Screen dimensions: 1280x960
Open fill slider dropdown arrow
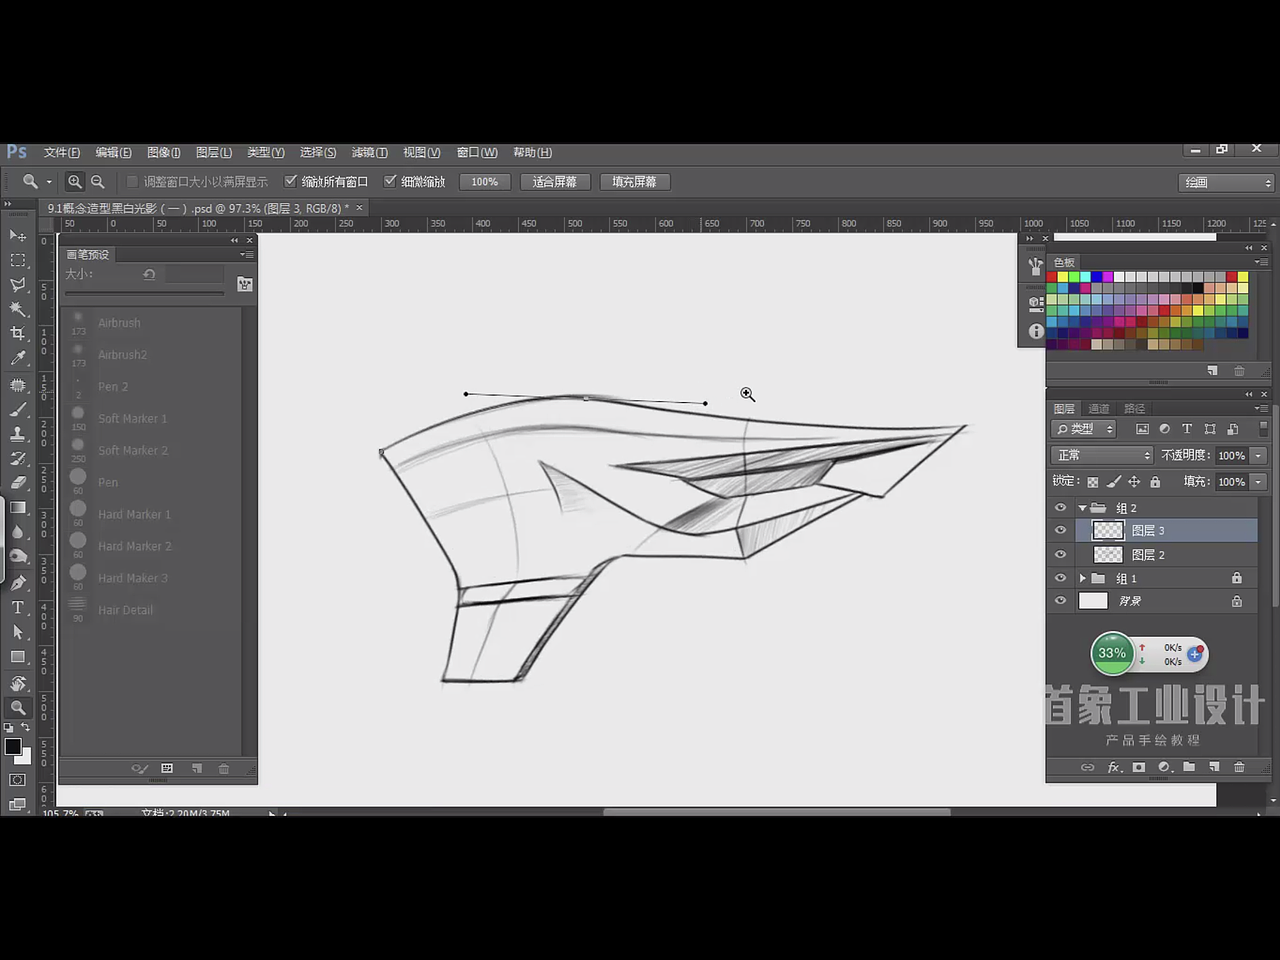[x=1258, y=482]
